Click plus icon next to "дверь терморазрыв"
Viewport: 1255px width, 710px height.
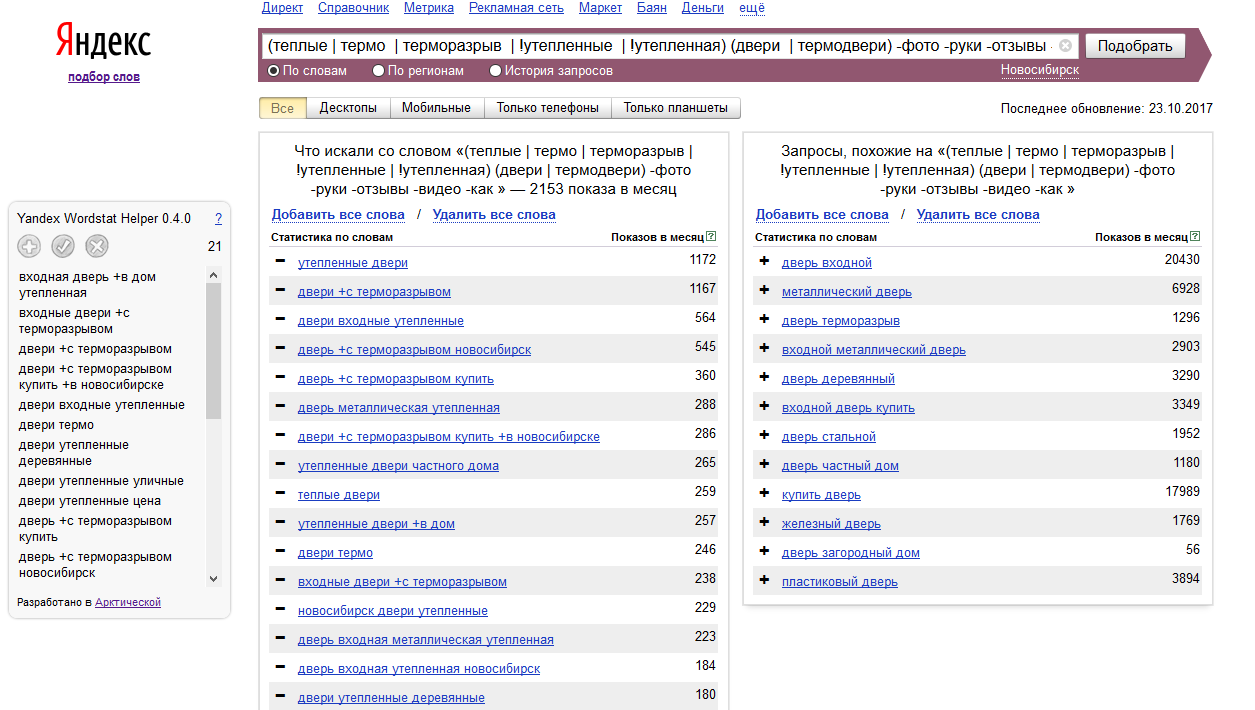pyautogui.click(x=765, y=320)
